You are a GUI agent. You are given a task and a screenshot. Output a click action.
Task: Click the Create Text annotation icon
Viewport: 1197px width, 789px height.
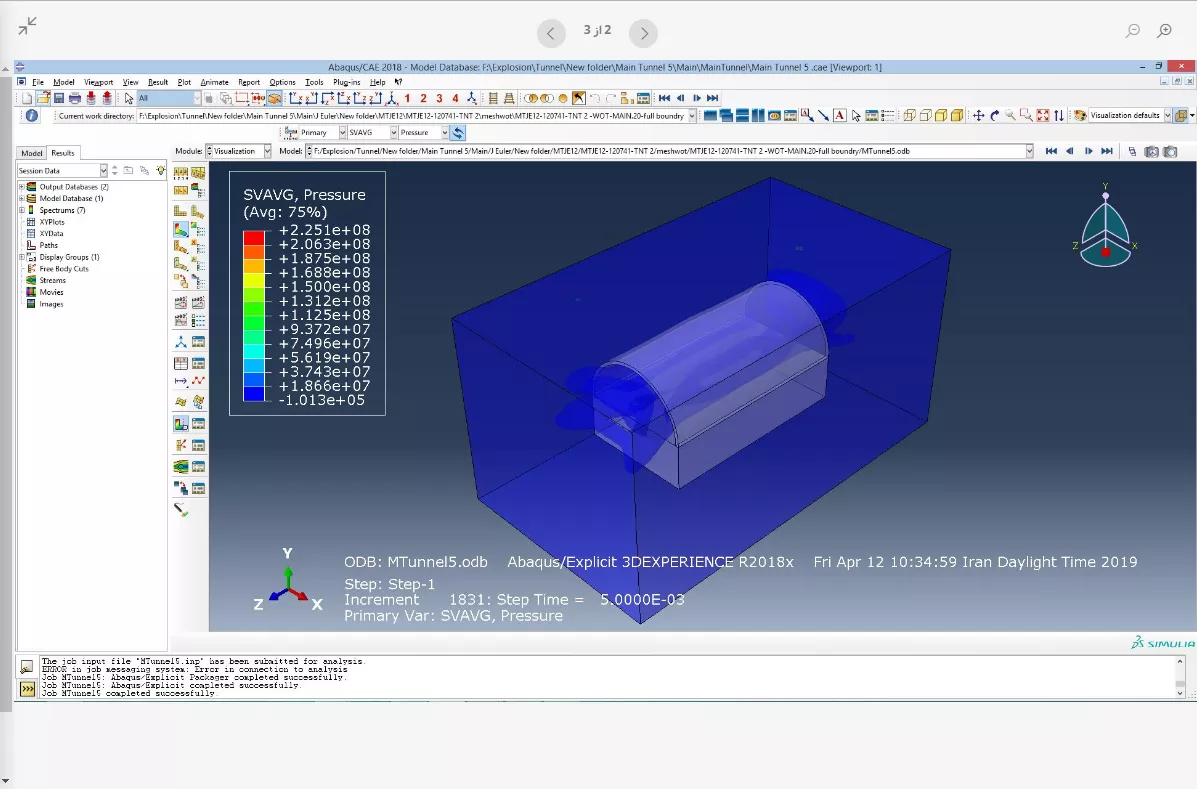840,115
